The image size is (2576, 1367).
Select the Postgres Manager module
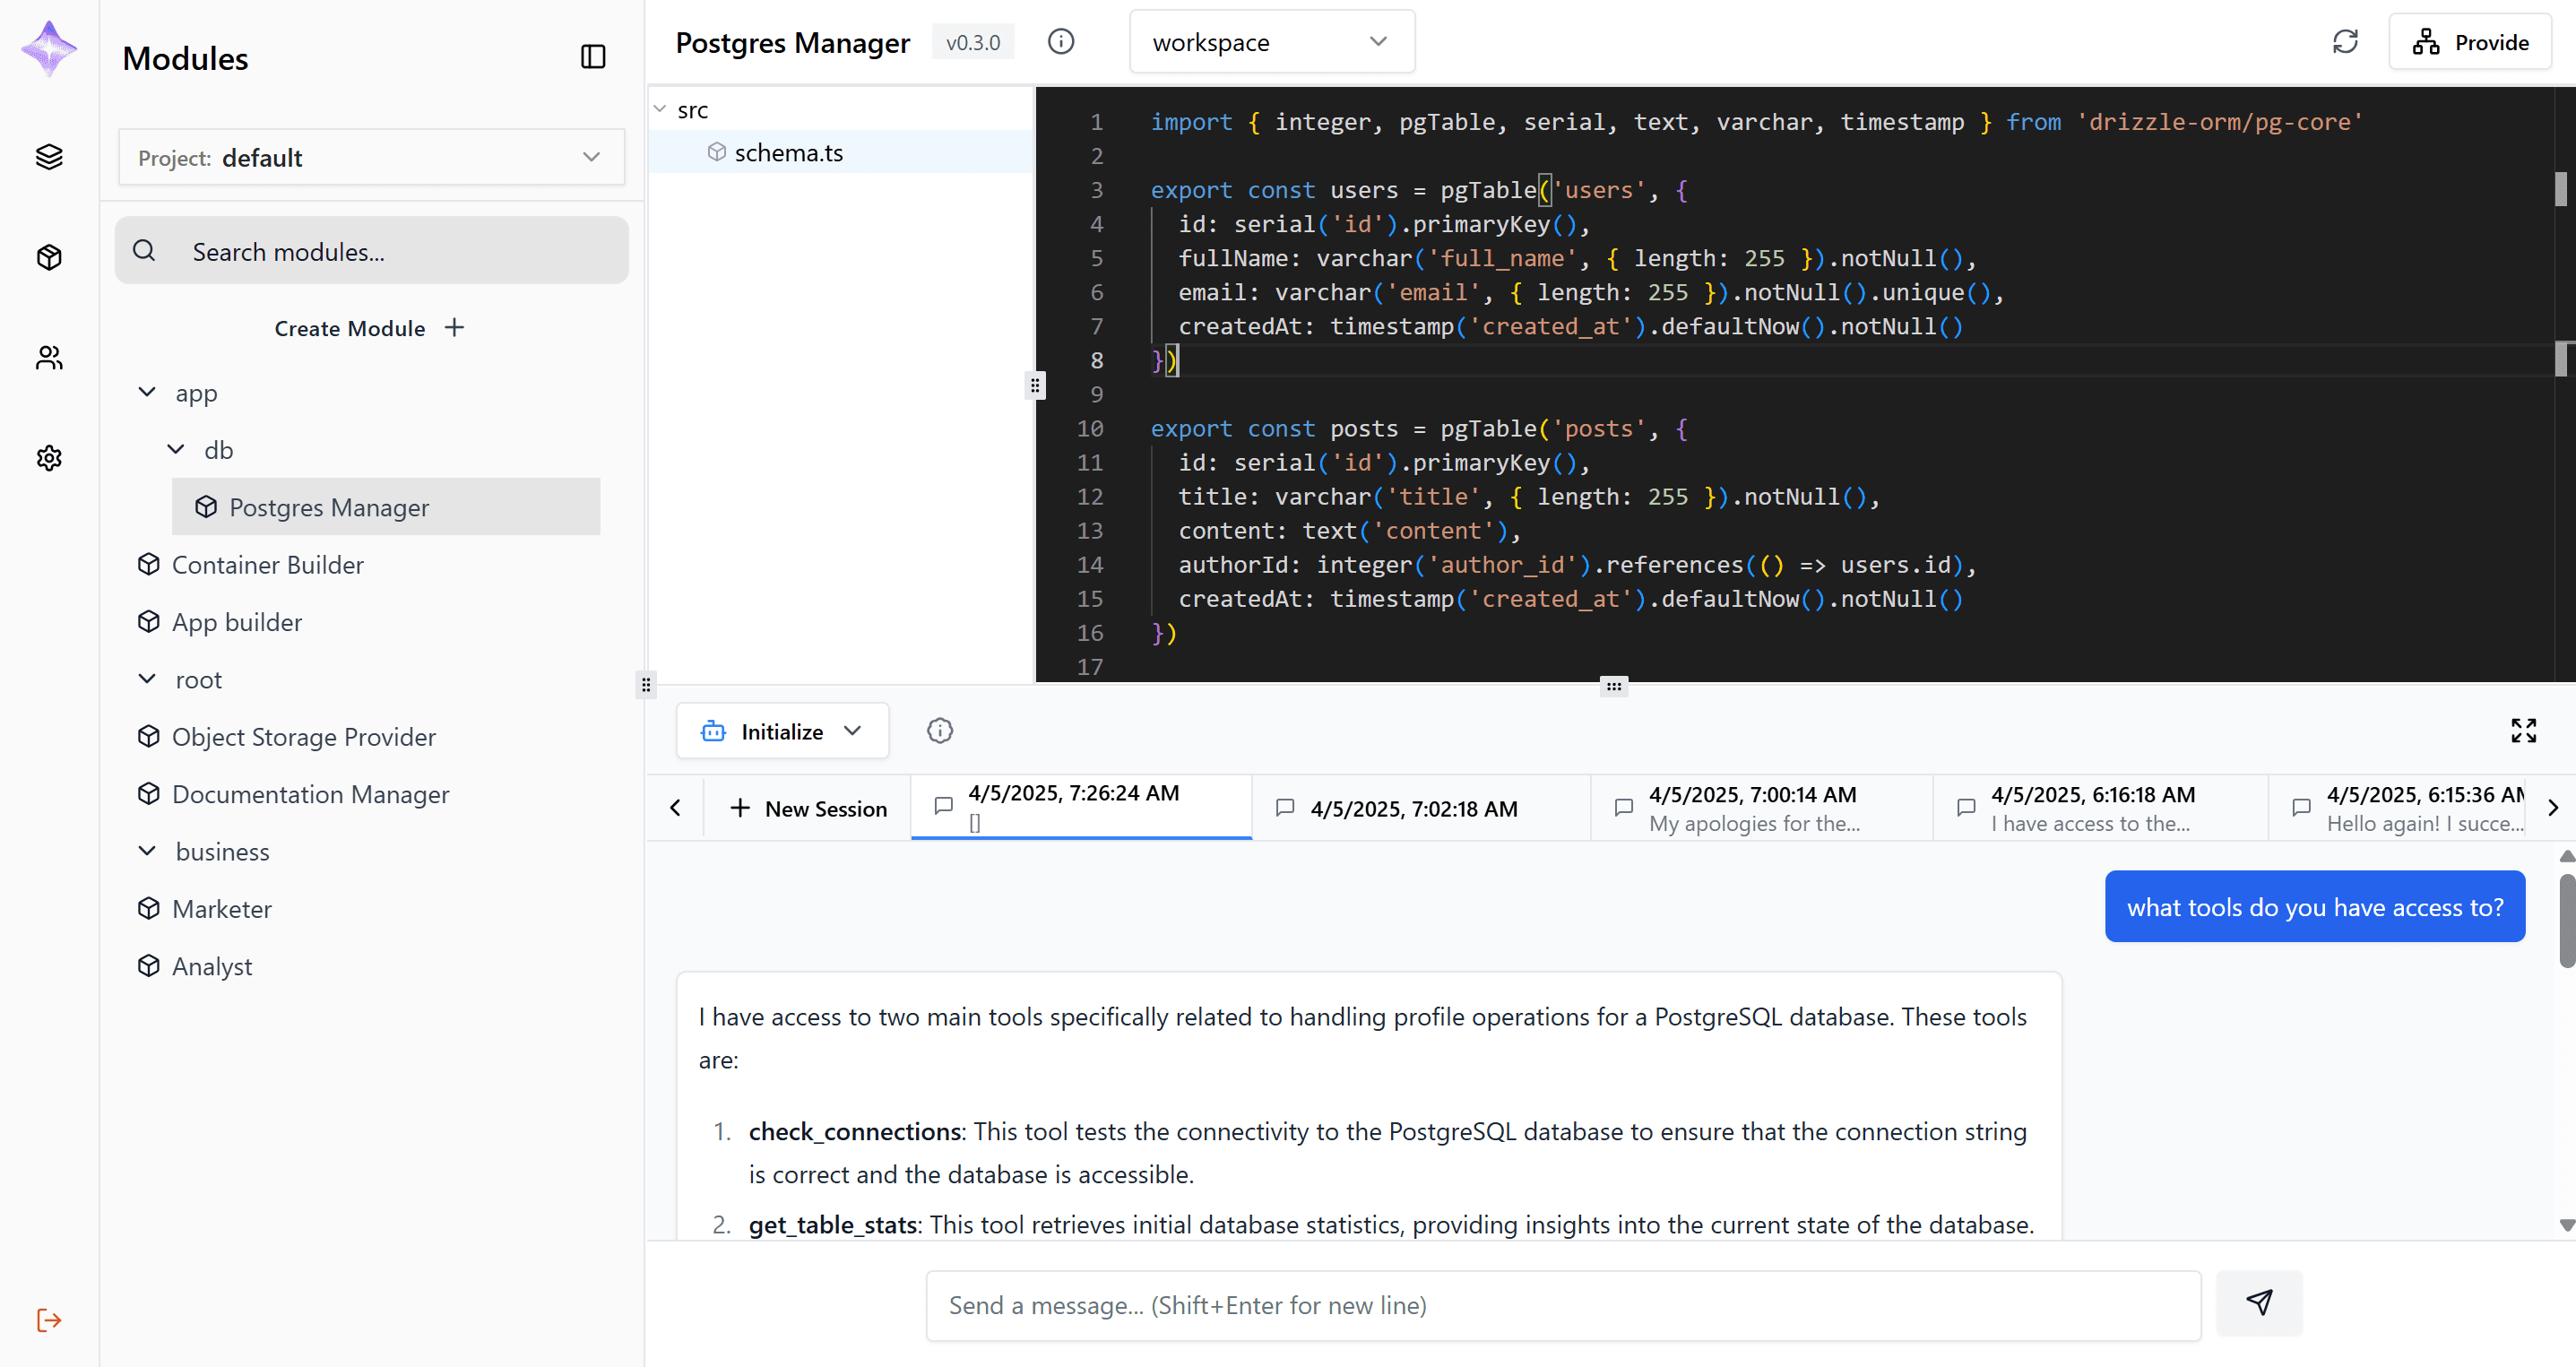tap(386, 507)
